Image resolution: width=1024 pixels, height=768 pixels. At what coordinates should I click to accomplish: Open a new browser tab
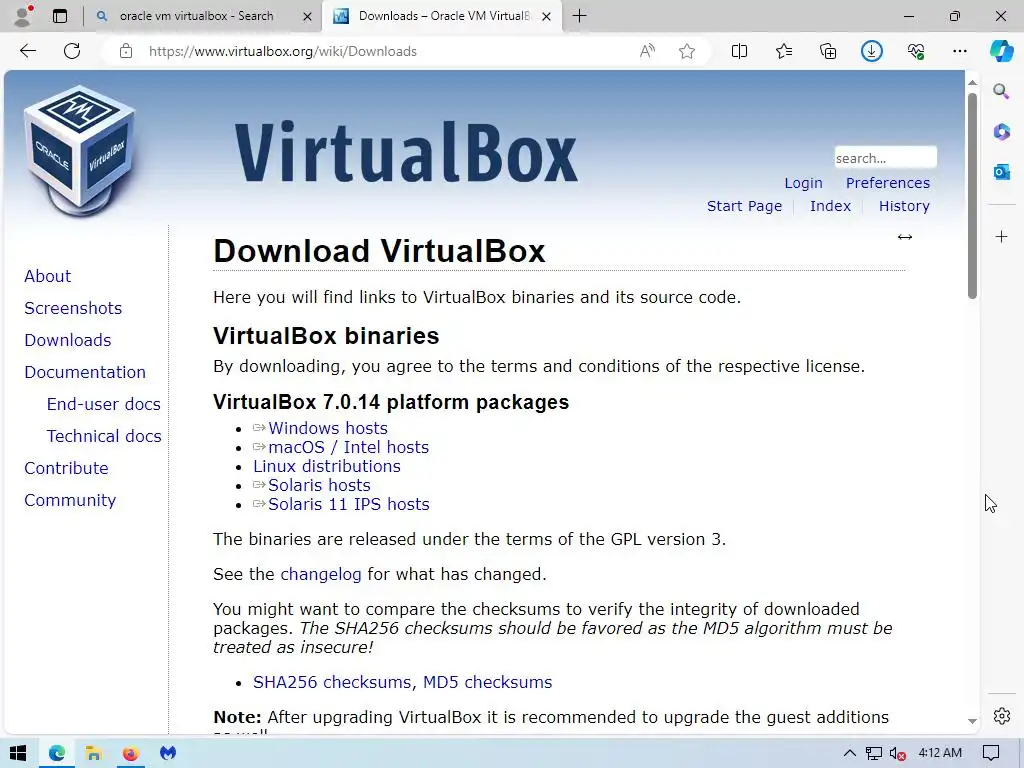(x=579, y=16)
